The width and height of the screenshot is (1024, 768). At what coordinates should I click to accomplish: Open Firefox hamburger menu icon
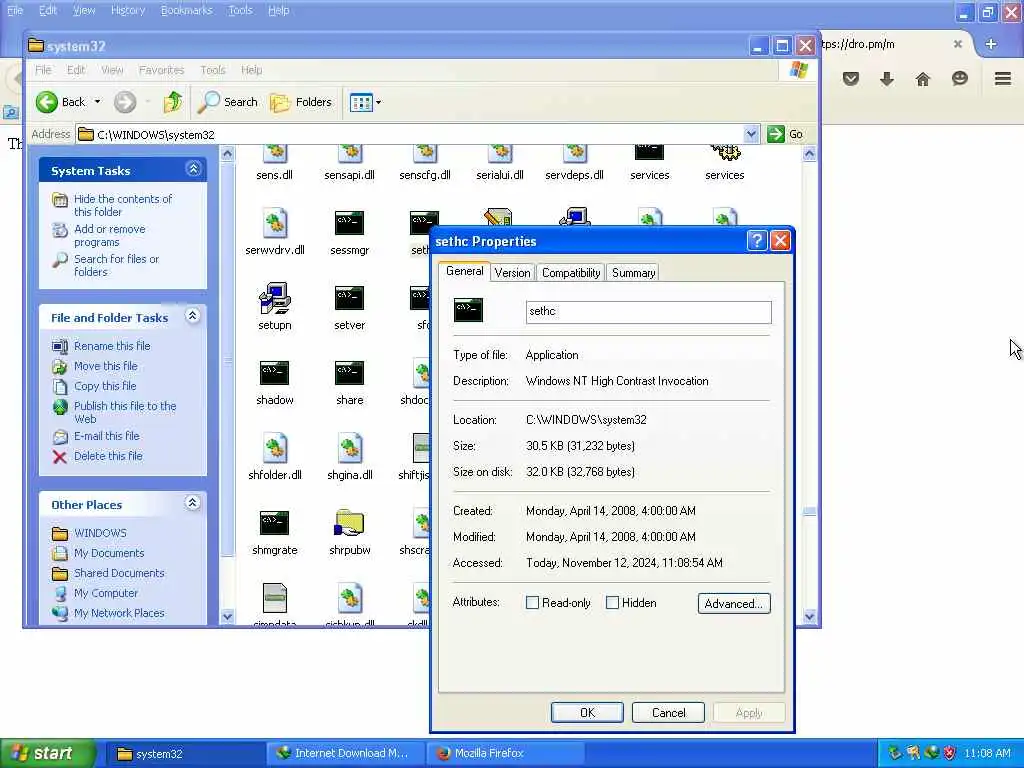[1002, 79]
